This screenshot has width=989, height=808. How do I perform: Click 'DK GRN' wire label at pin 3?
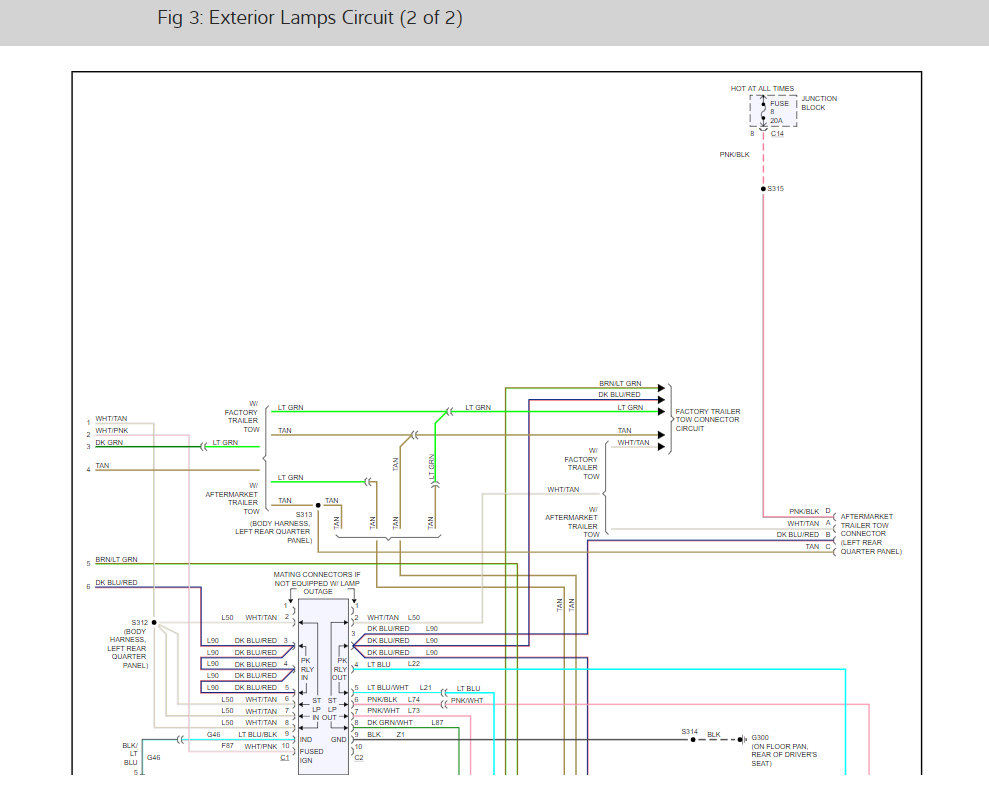[109, 443]
